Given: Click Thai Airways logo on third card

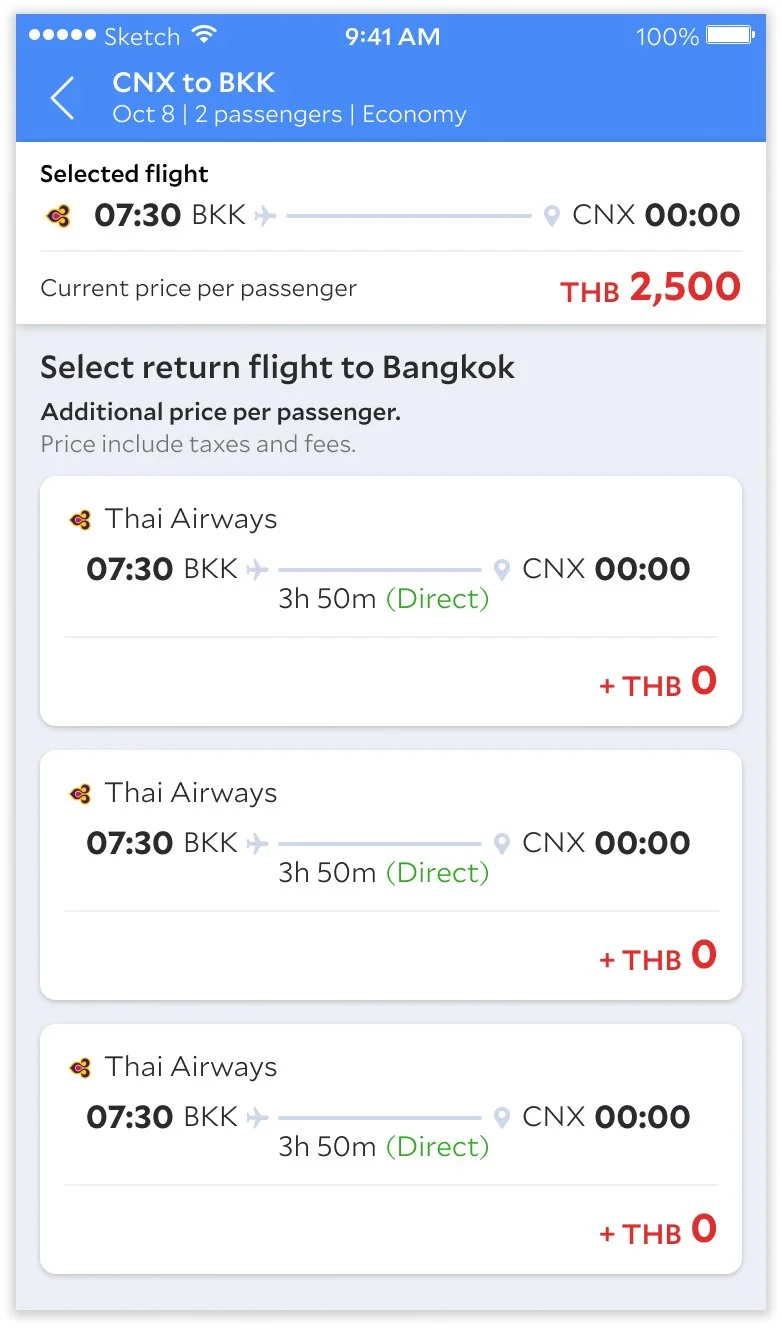Looking at the screenshot, I should coord(80,1068).
